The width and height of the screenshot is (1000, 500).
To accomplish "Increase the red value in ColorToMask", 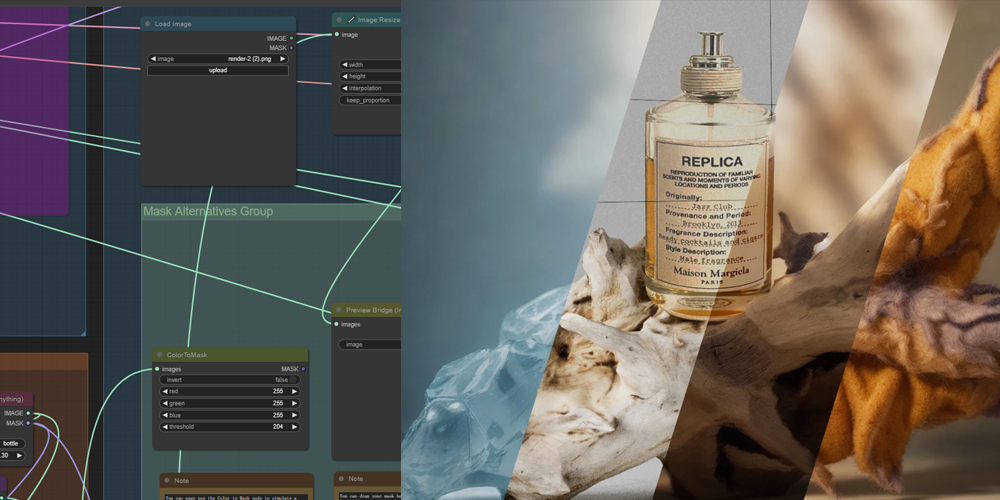I will click(295, 392).
